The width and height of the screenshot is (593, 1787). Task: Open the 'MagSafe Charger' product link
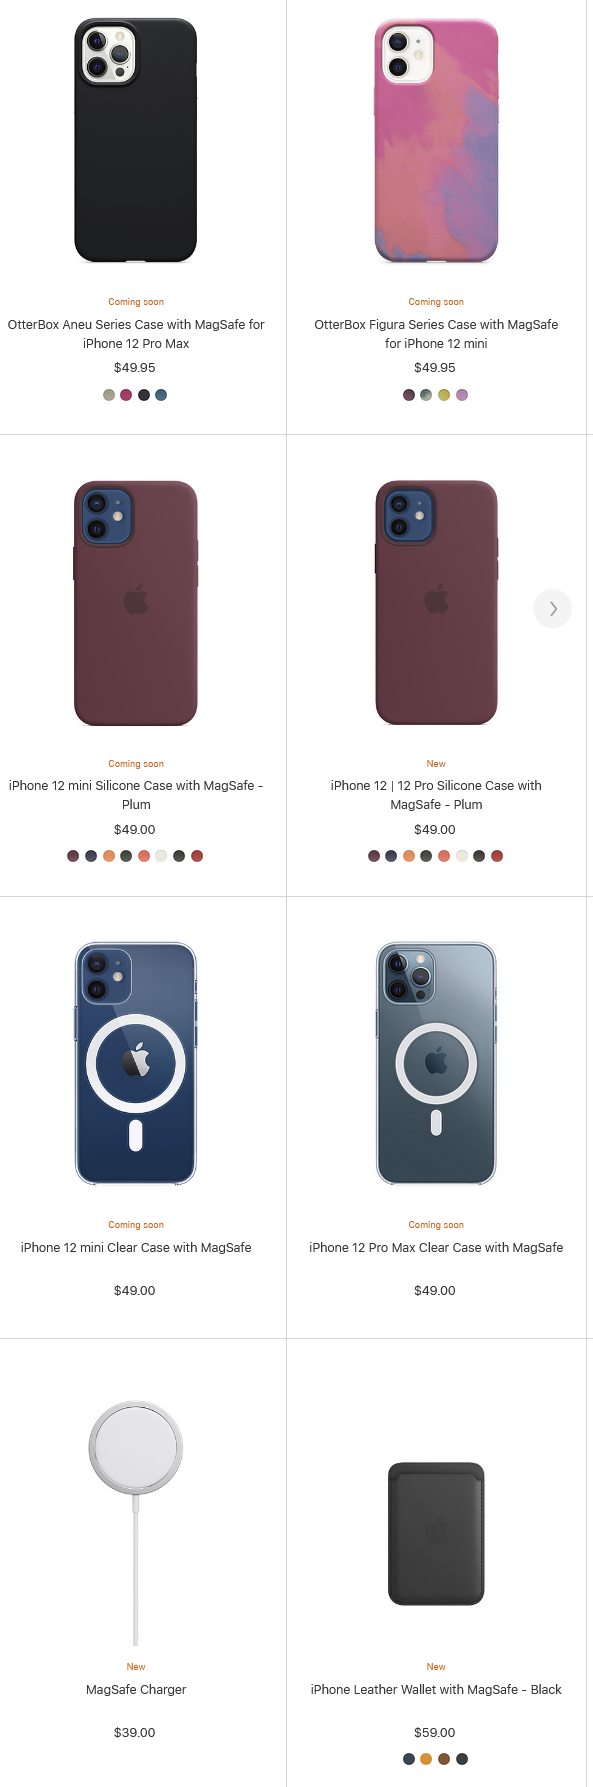(136, 1689)
